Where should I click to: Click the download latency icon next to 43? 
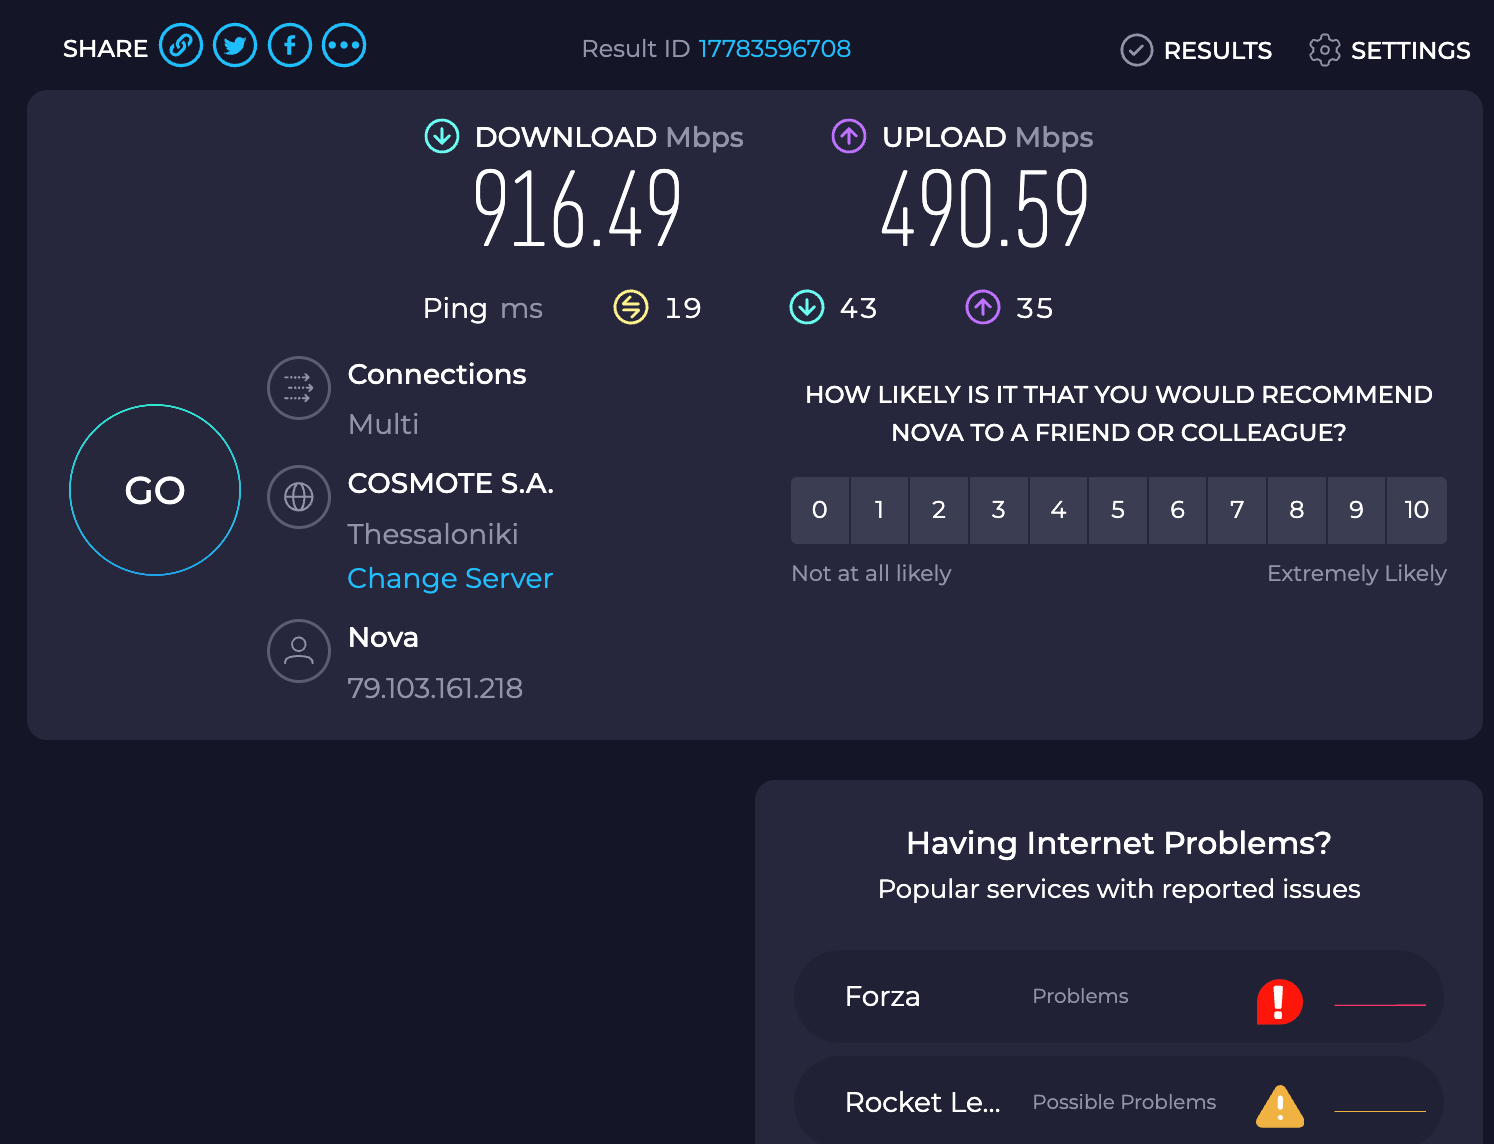point(807,308)
